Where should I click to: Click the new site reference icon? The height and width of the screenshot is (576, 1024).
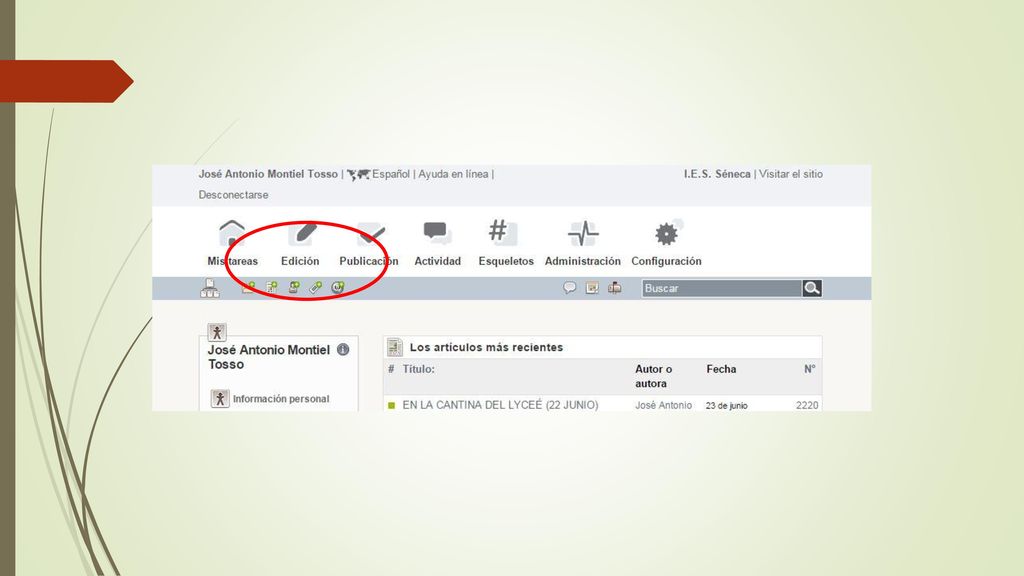[x=338, y=287]
